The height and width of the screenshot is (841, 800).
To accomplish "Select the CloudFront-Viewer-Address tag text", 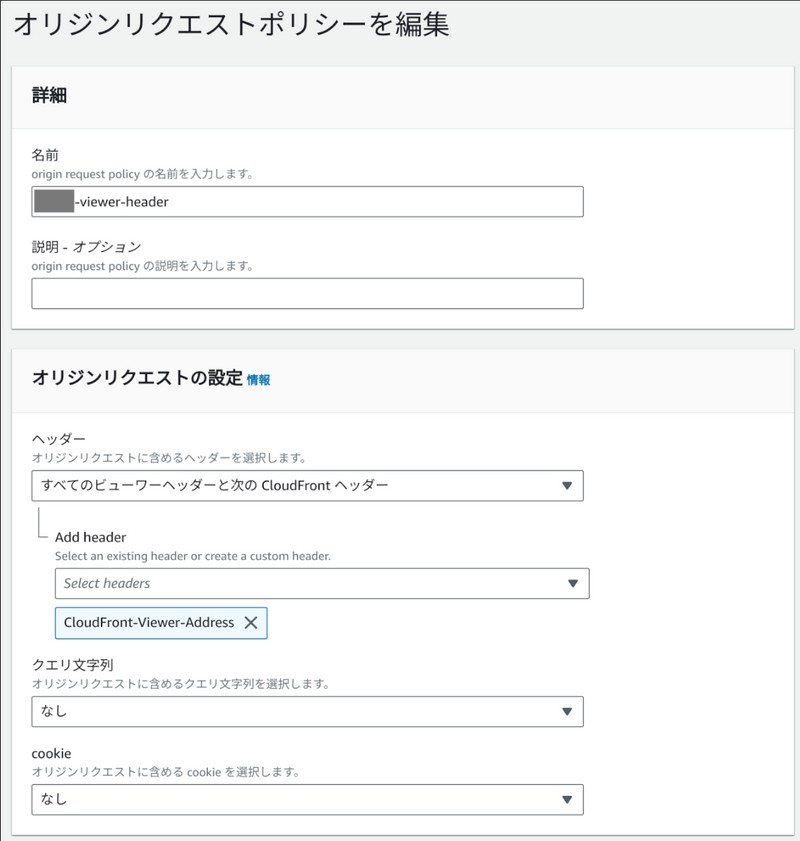I will [148, 623].
